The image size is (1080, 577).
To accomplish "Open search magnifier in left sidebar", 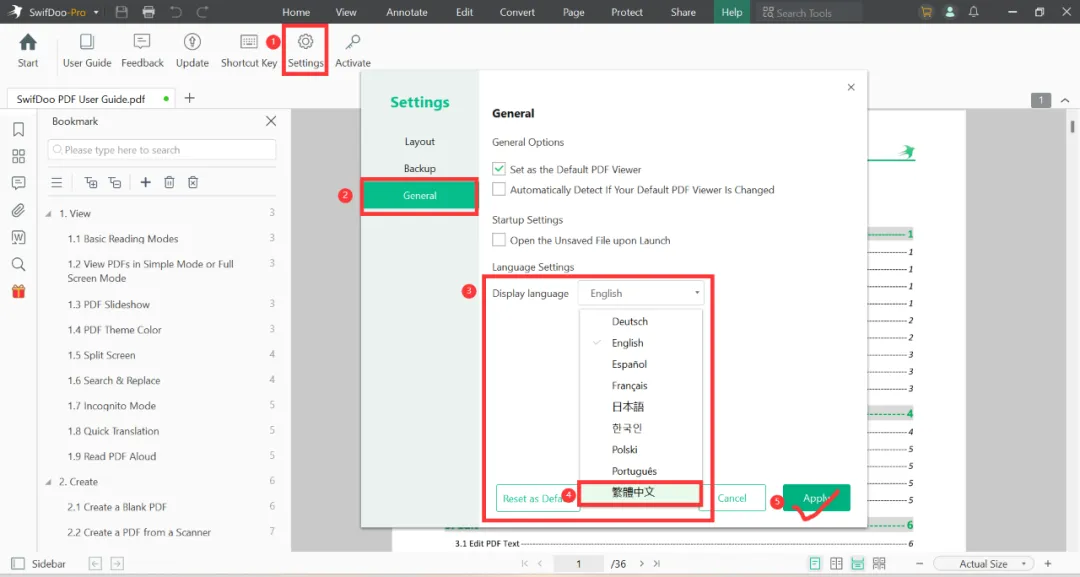I will pos(19,264).
